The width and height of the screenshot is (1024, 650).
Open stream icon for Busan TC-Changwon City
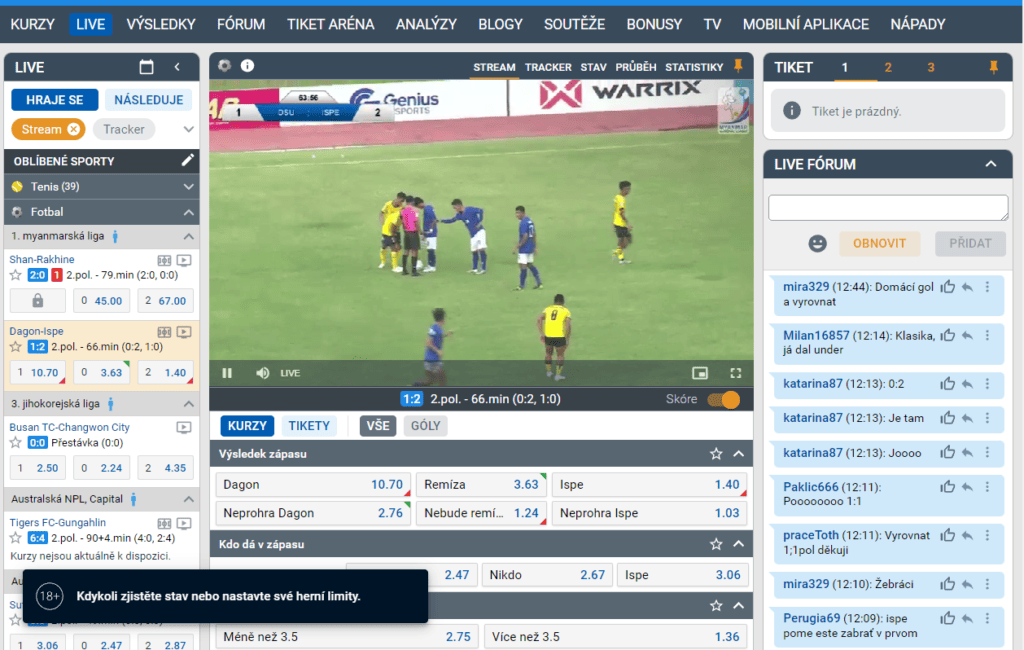pos(184,428)
